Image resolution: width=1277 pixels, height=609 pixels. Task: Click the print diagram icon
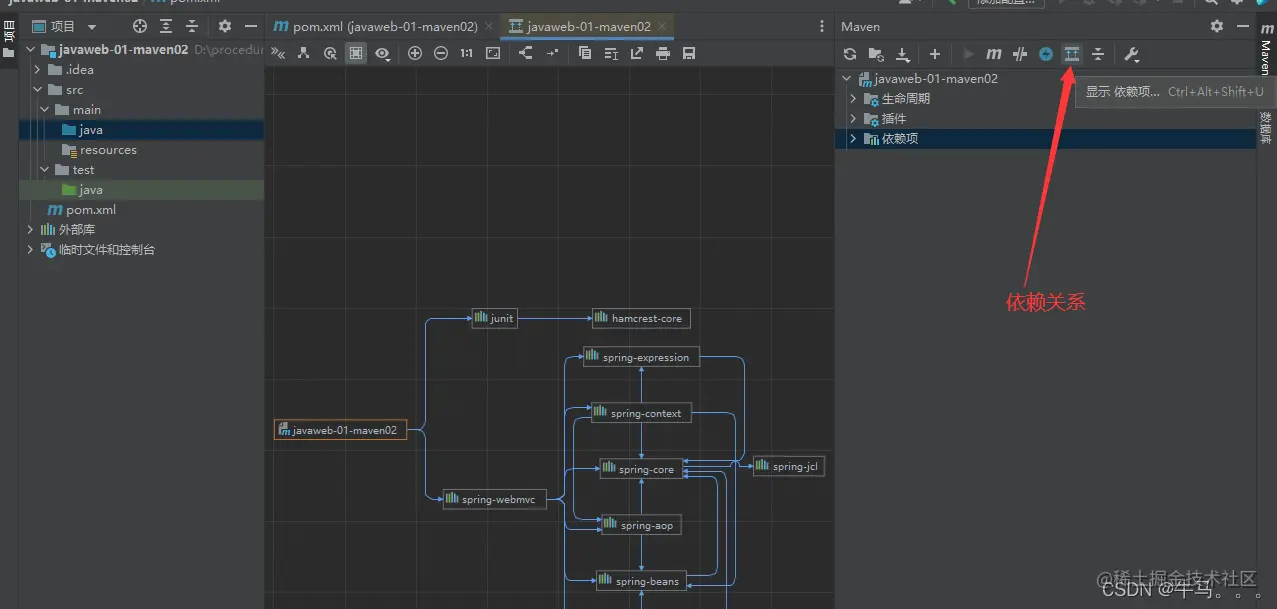[x=663, y=53]
